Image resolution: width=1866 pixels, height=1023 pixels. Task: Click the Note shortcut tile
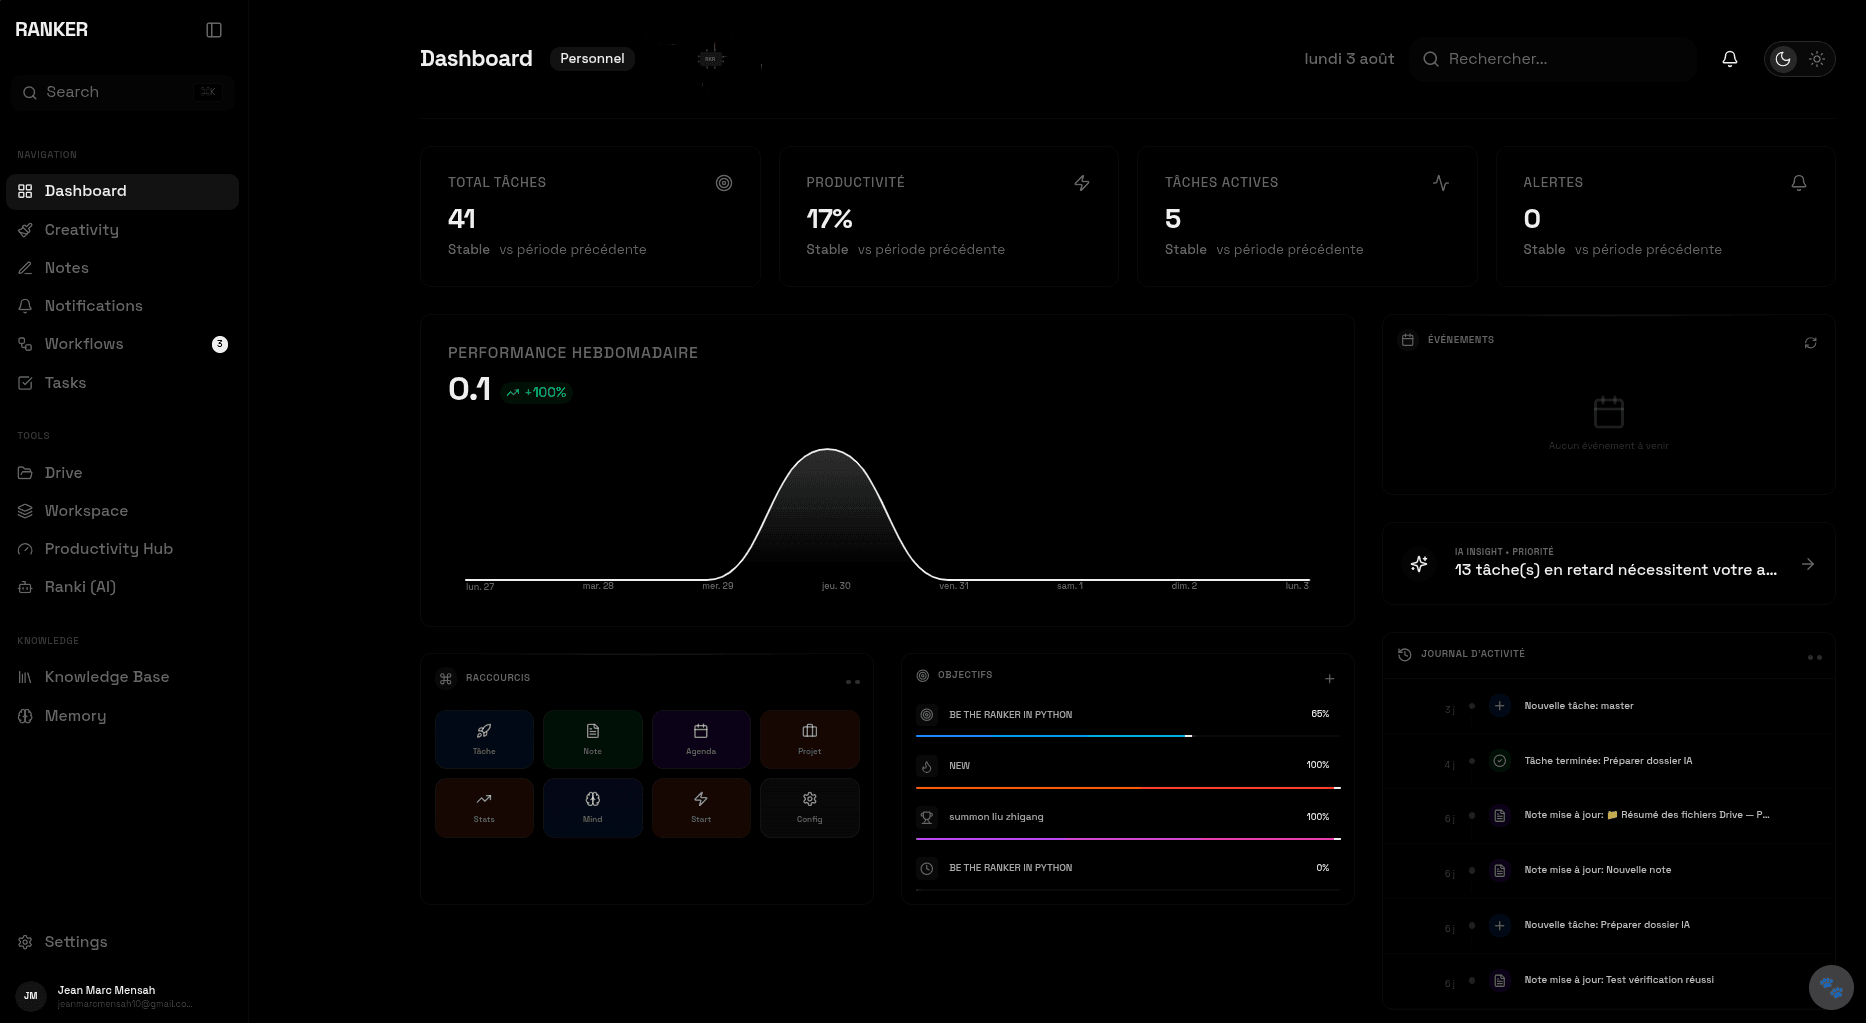click(592, 739)
